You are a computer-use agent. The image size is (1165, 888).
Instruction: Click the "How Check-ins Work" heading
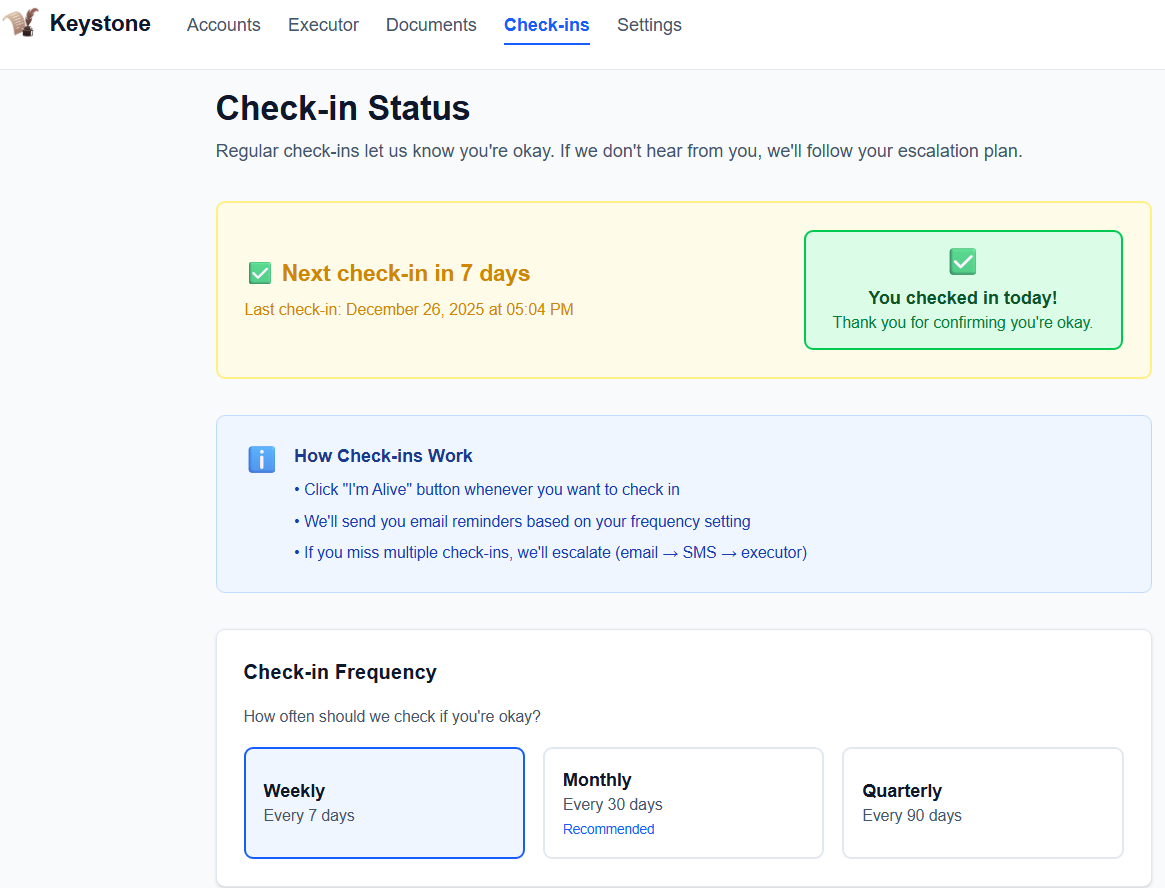tap(384, 455)
